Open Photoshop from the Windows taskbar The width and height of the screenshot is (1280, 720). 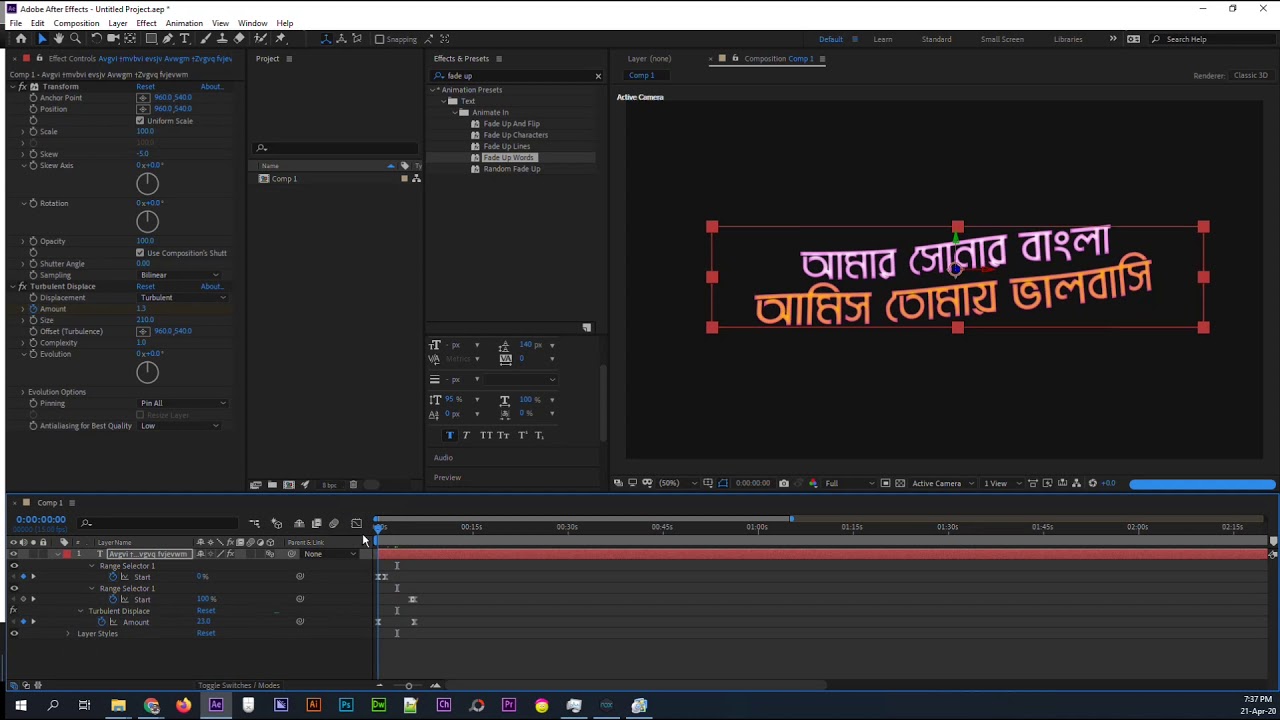346,706
